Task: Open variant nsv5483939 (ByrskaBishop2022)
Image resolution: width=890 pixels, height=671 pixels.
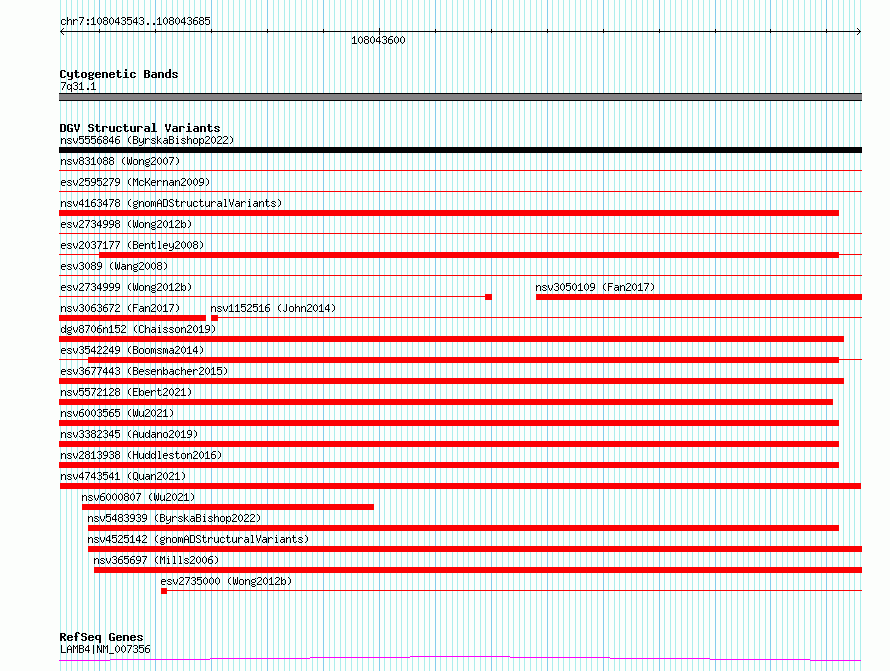Action: click(x=174, y=518)
